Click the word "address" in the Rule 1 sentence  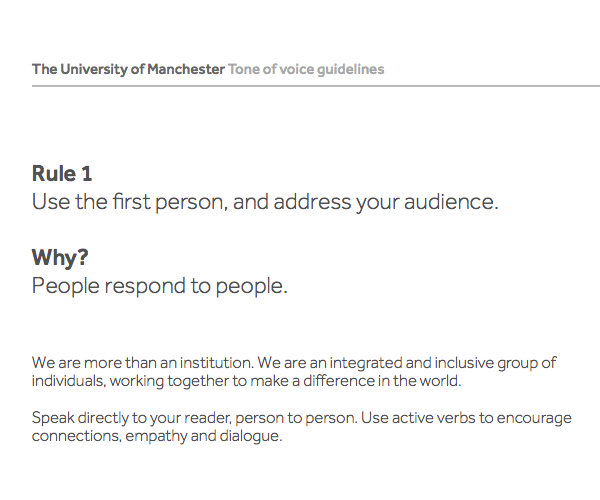(x=312, y=202)
